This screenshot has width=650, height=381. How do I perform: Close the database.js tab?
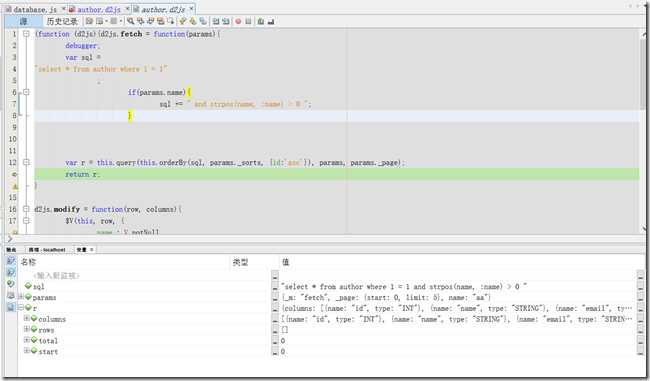tap(63, 8)
